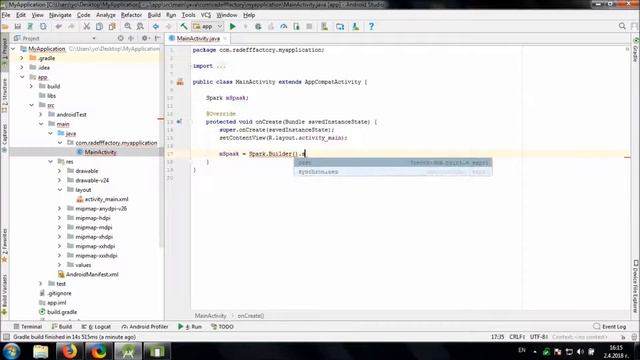Choose the second autocomplete suggestion
Screen dimensions: 640x360
(x=393, y=172)
